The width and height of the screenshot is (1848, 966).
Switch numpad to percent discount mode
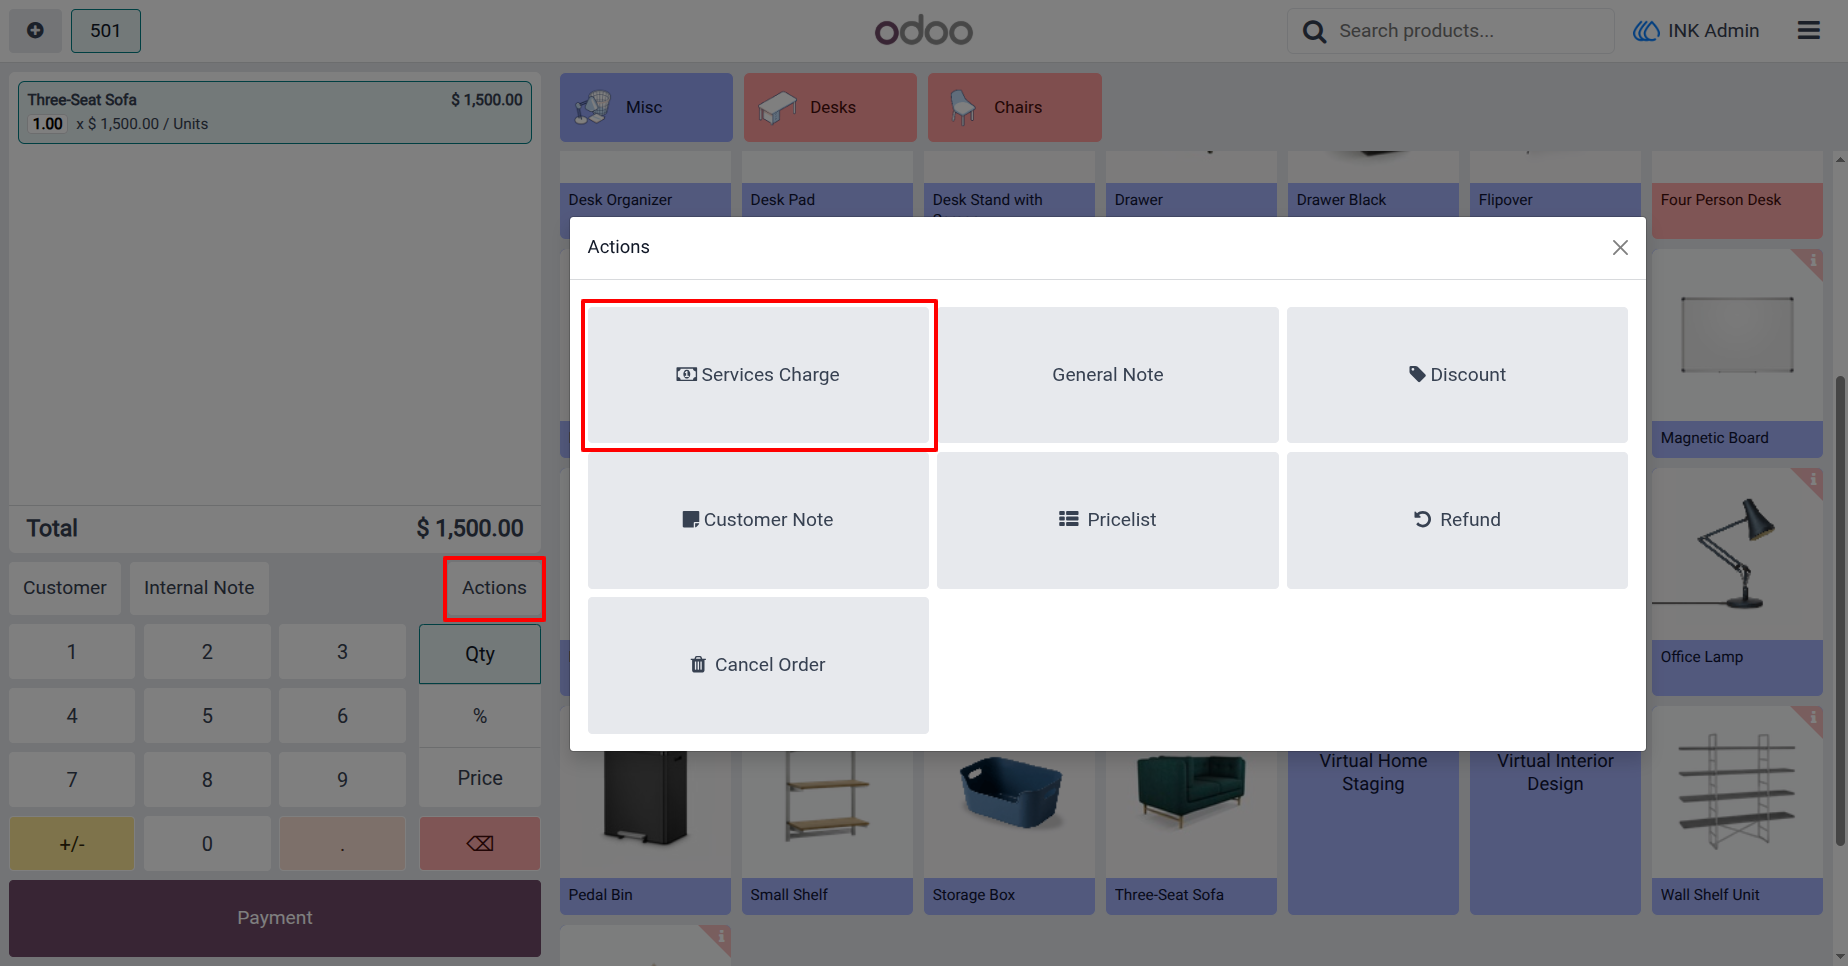(x=480, y=716)
